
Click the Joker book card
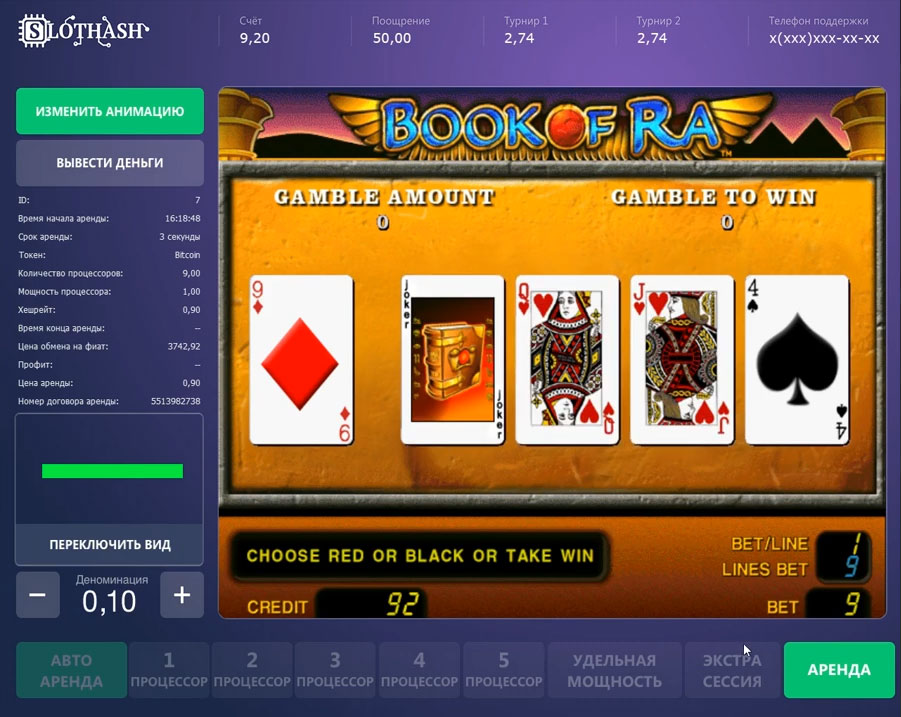click(453, 360)
